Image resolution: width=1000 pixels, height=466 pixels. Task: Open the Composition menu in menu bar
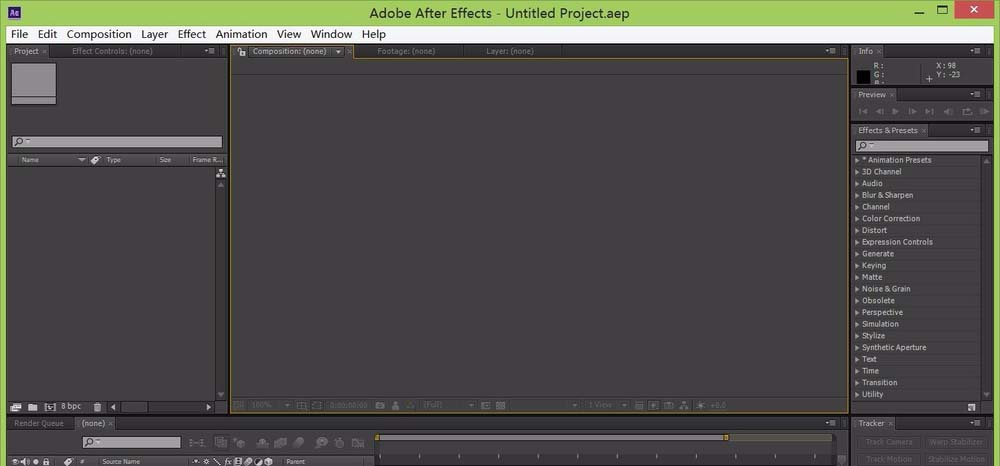click(99, 34)
